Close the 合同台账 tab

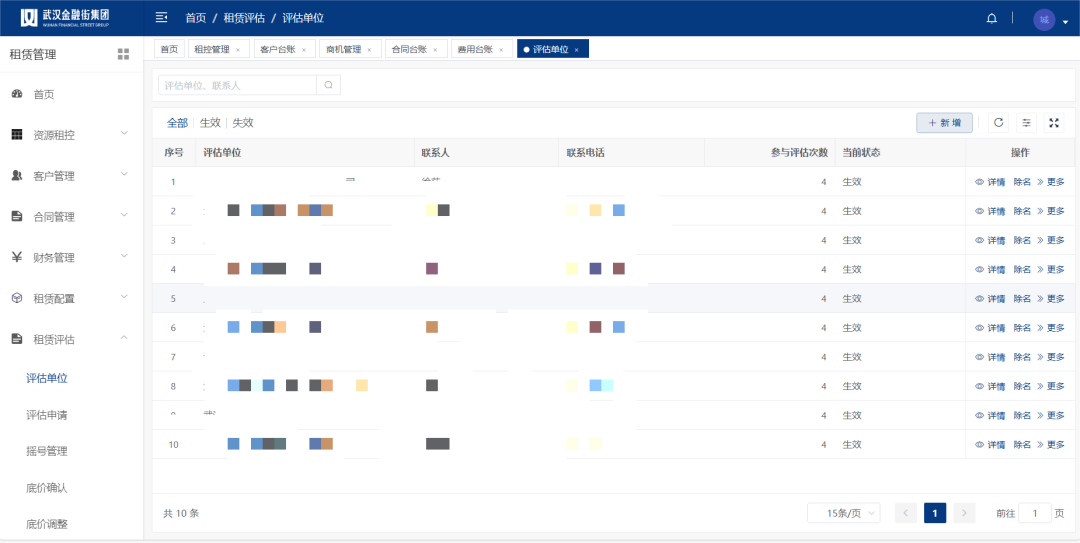[x=435, y=50]
